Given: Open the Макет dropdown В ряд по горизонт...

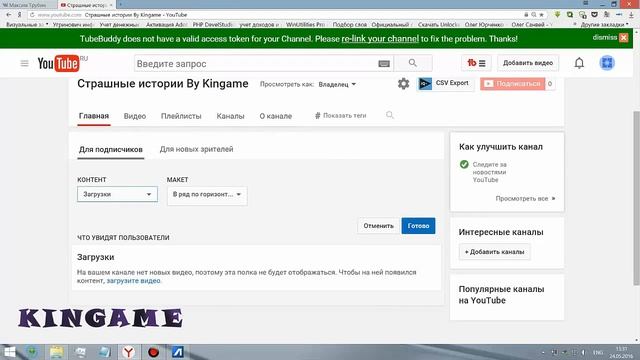Looking at the screenshot, I should tap(207, 195).
